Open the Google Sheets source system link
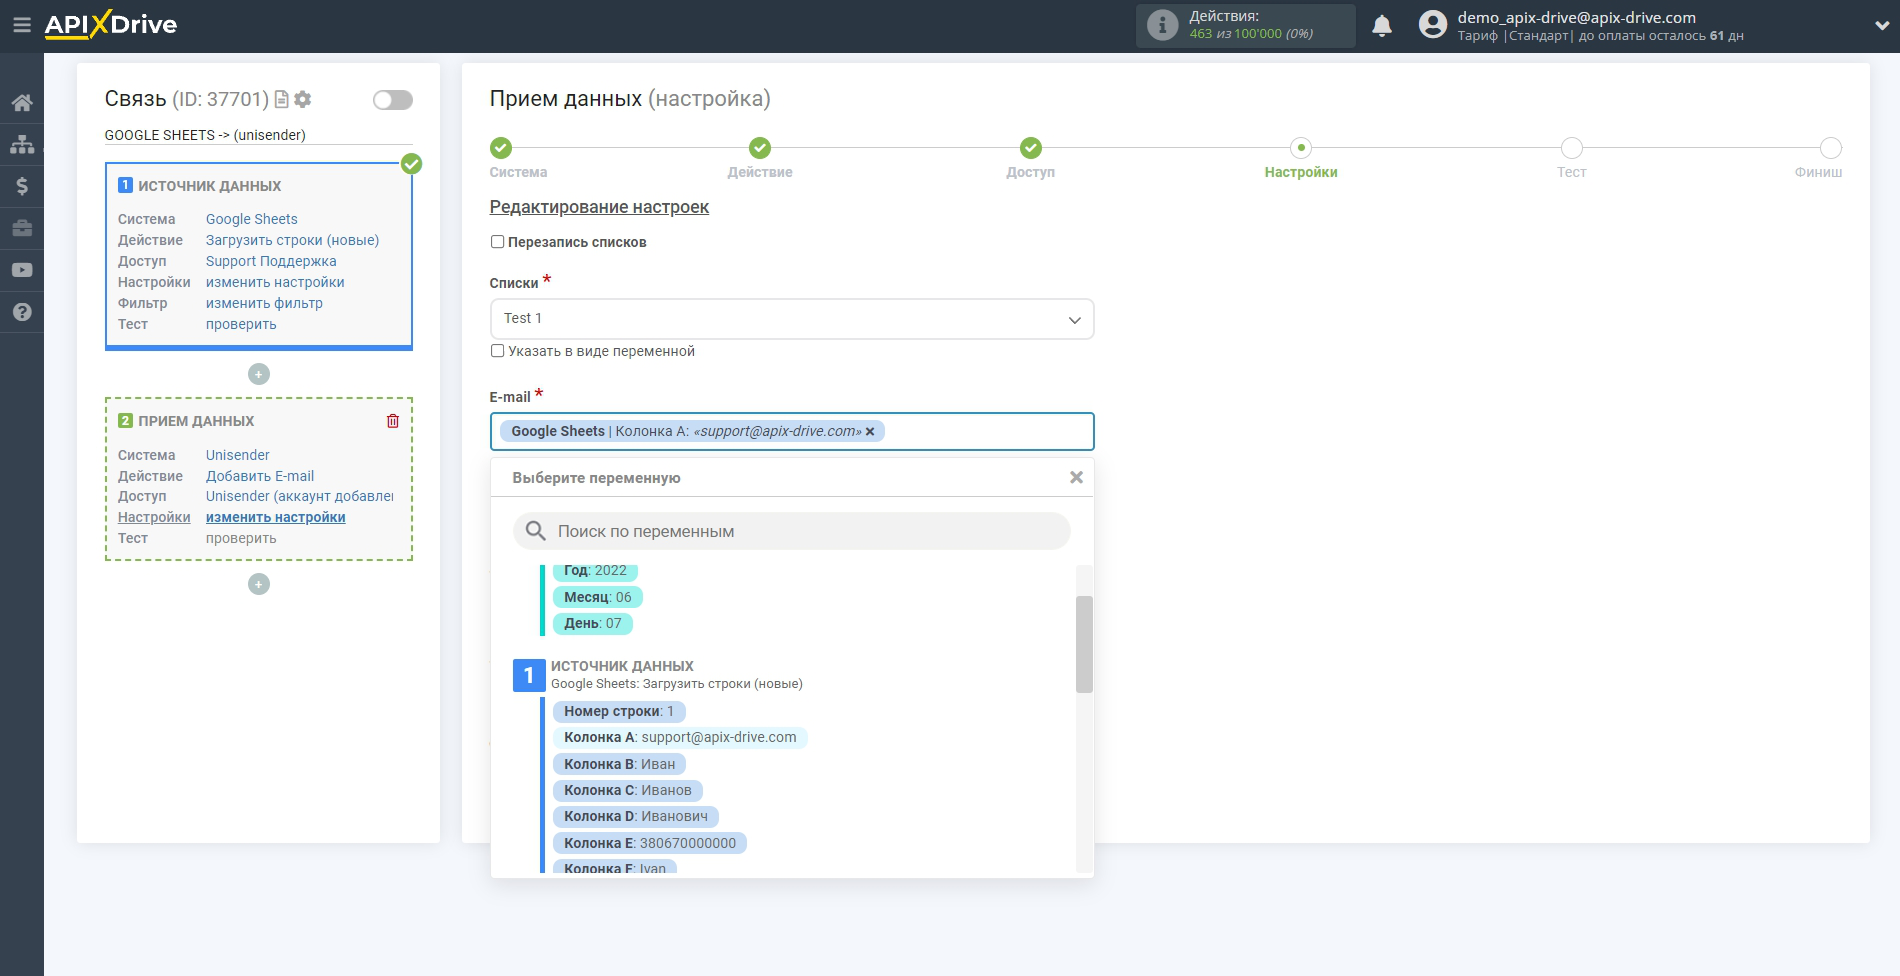This screenshot has width=1900, height=976. point(252,219)
